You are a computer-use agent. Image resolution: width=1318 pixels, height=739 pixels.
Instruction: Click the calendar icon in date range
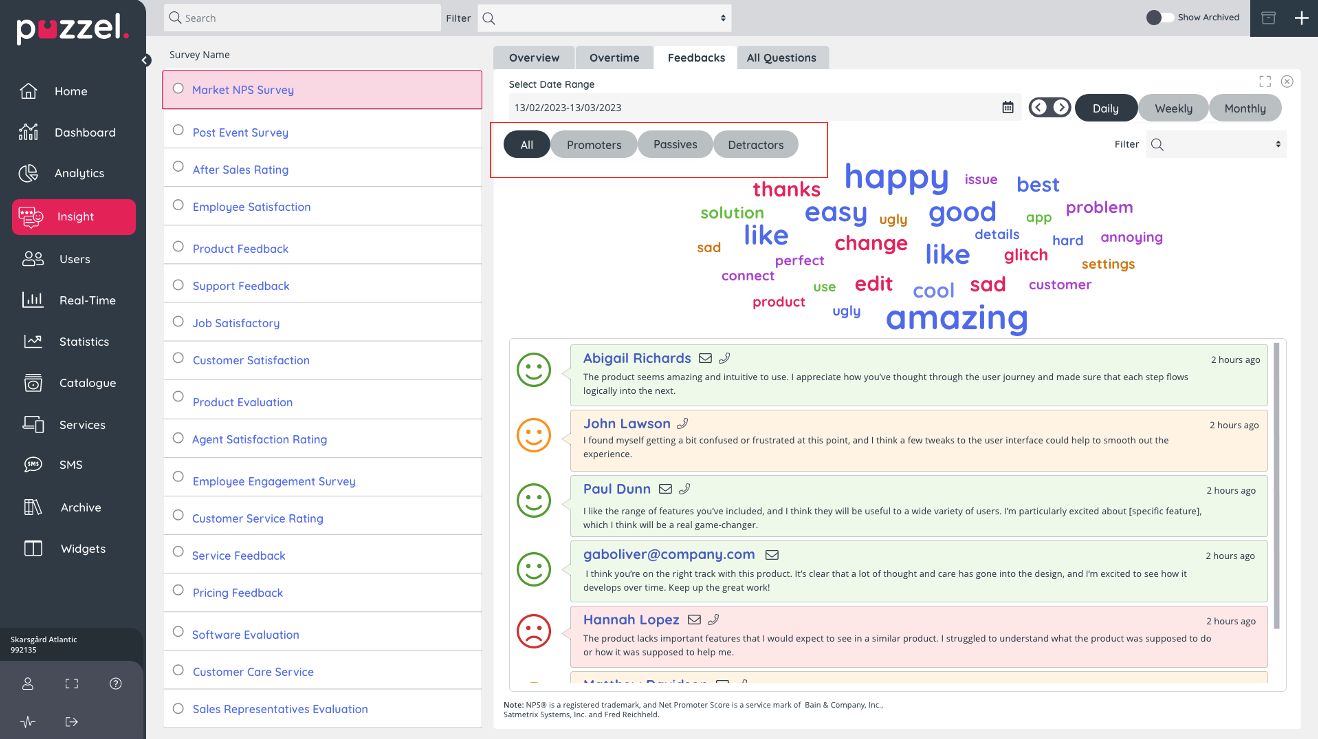click(1008, 108)
